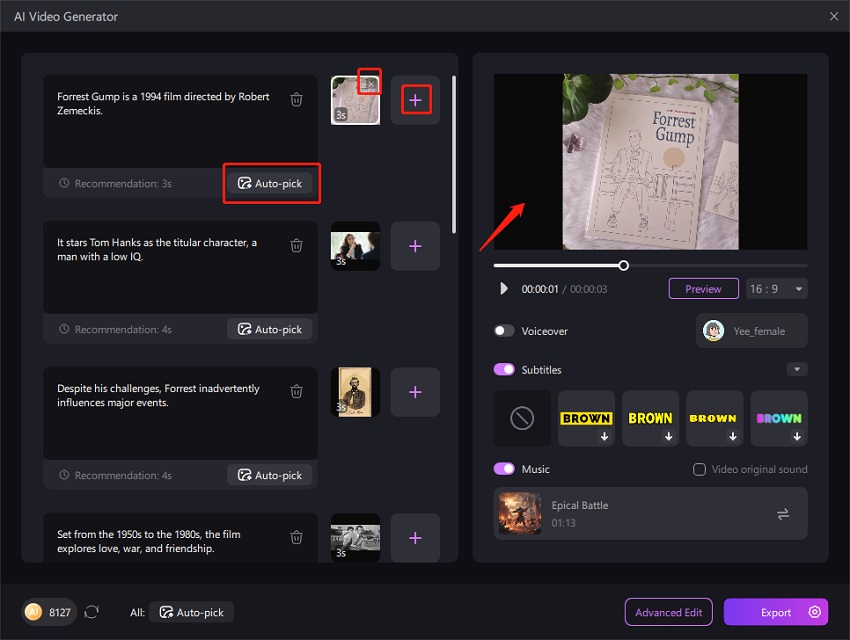Screen dimensions: 850x640
Task: Edit the 'Despite his challenges' script text
Action: click(158, 395)
